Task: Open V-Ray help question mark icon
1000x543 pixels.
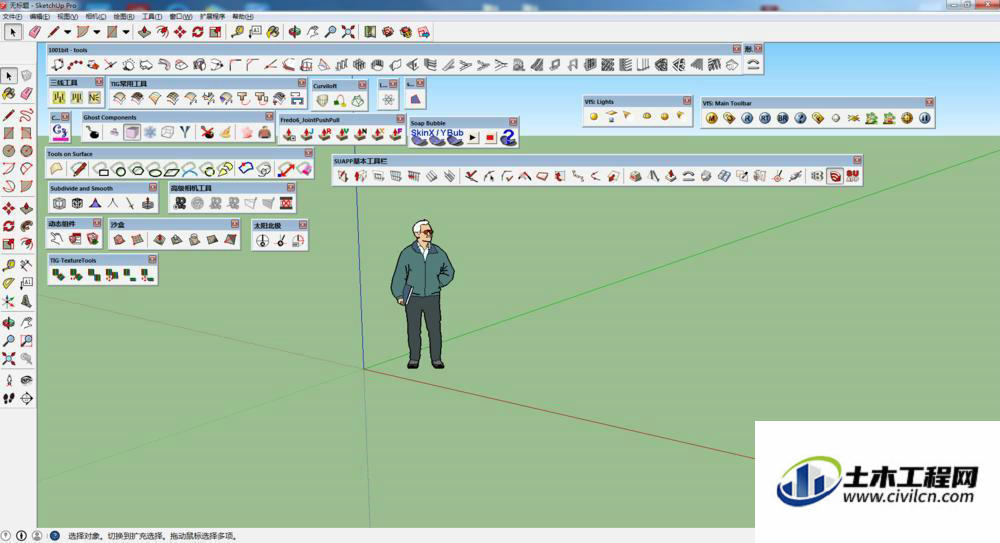Action: click(800, 118)
